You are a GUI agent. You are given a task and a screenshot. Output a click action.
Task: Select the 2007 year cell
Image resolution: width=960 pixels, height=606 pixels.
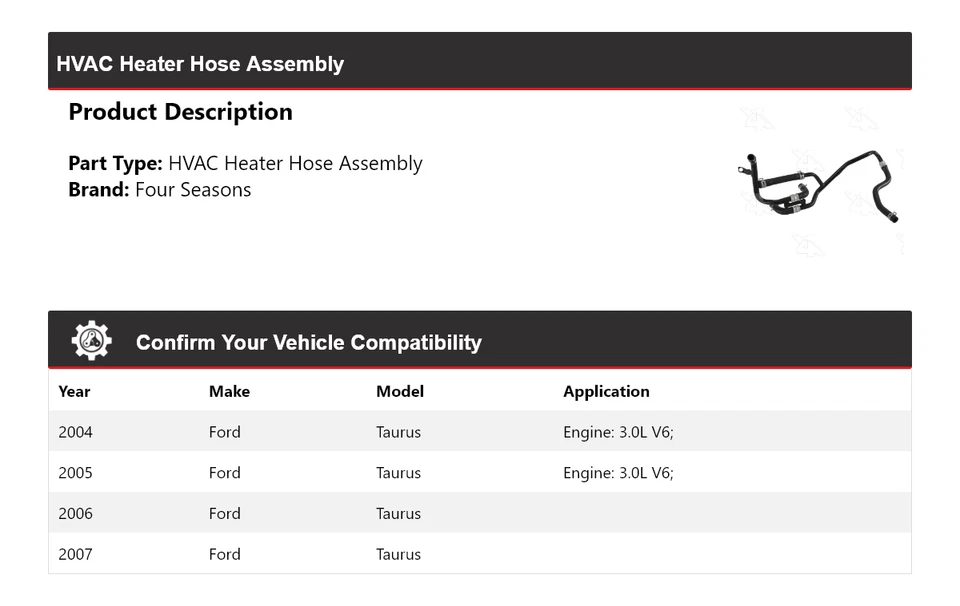75,554
